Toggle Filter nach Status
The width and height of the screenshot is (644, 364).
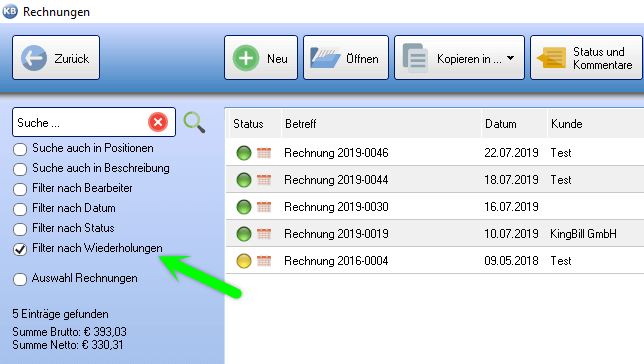20,229
